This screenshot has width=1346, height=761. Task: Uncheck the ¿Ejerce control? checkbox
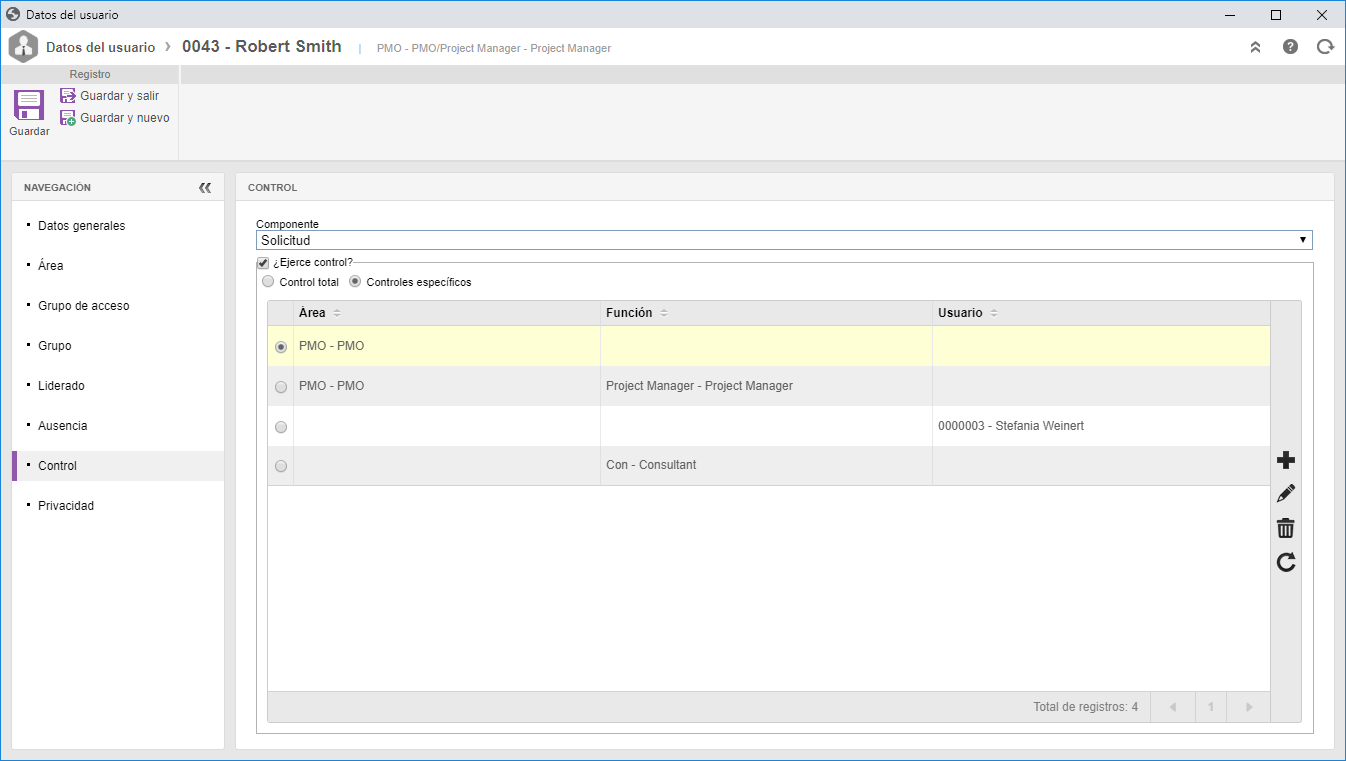(263, 263)
